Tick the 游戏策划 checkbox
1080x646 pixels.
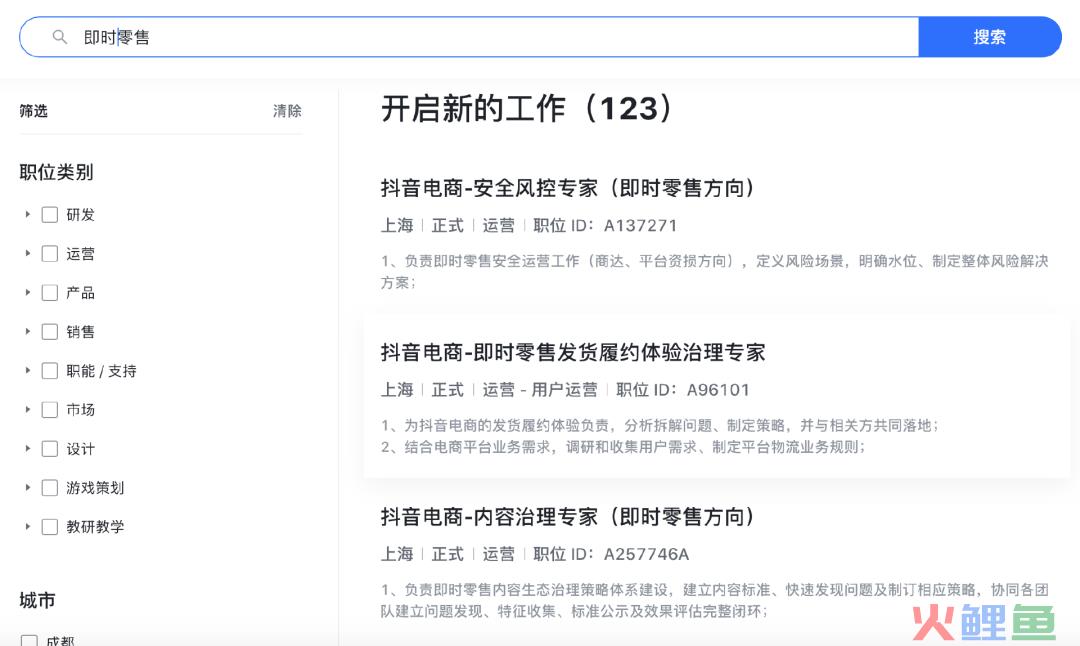(50, 488)
